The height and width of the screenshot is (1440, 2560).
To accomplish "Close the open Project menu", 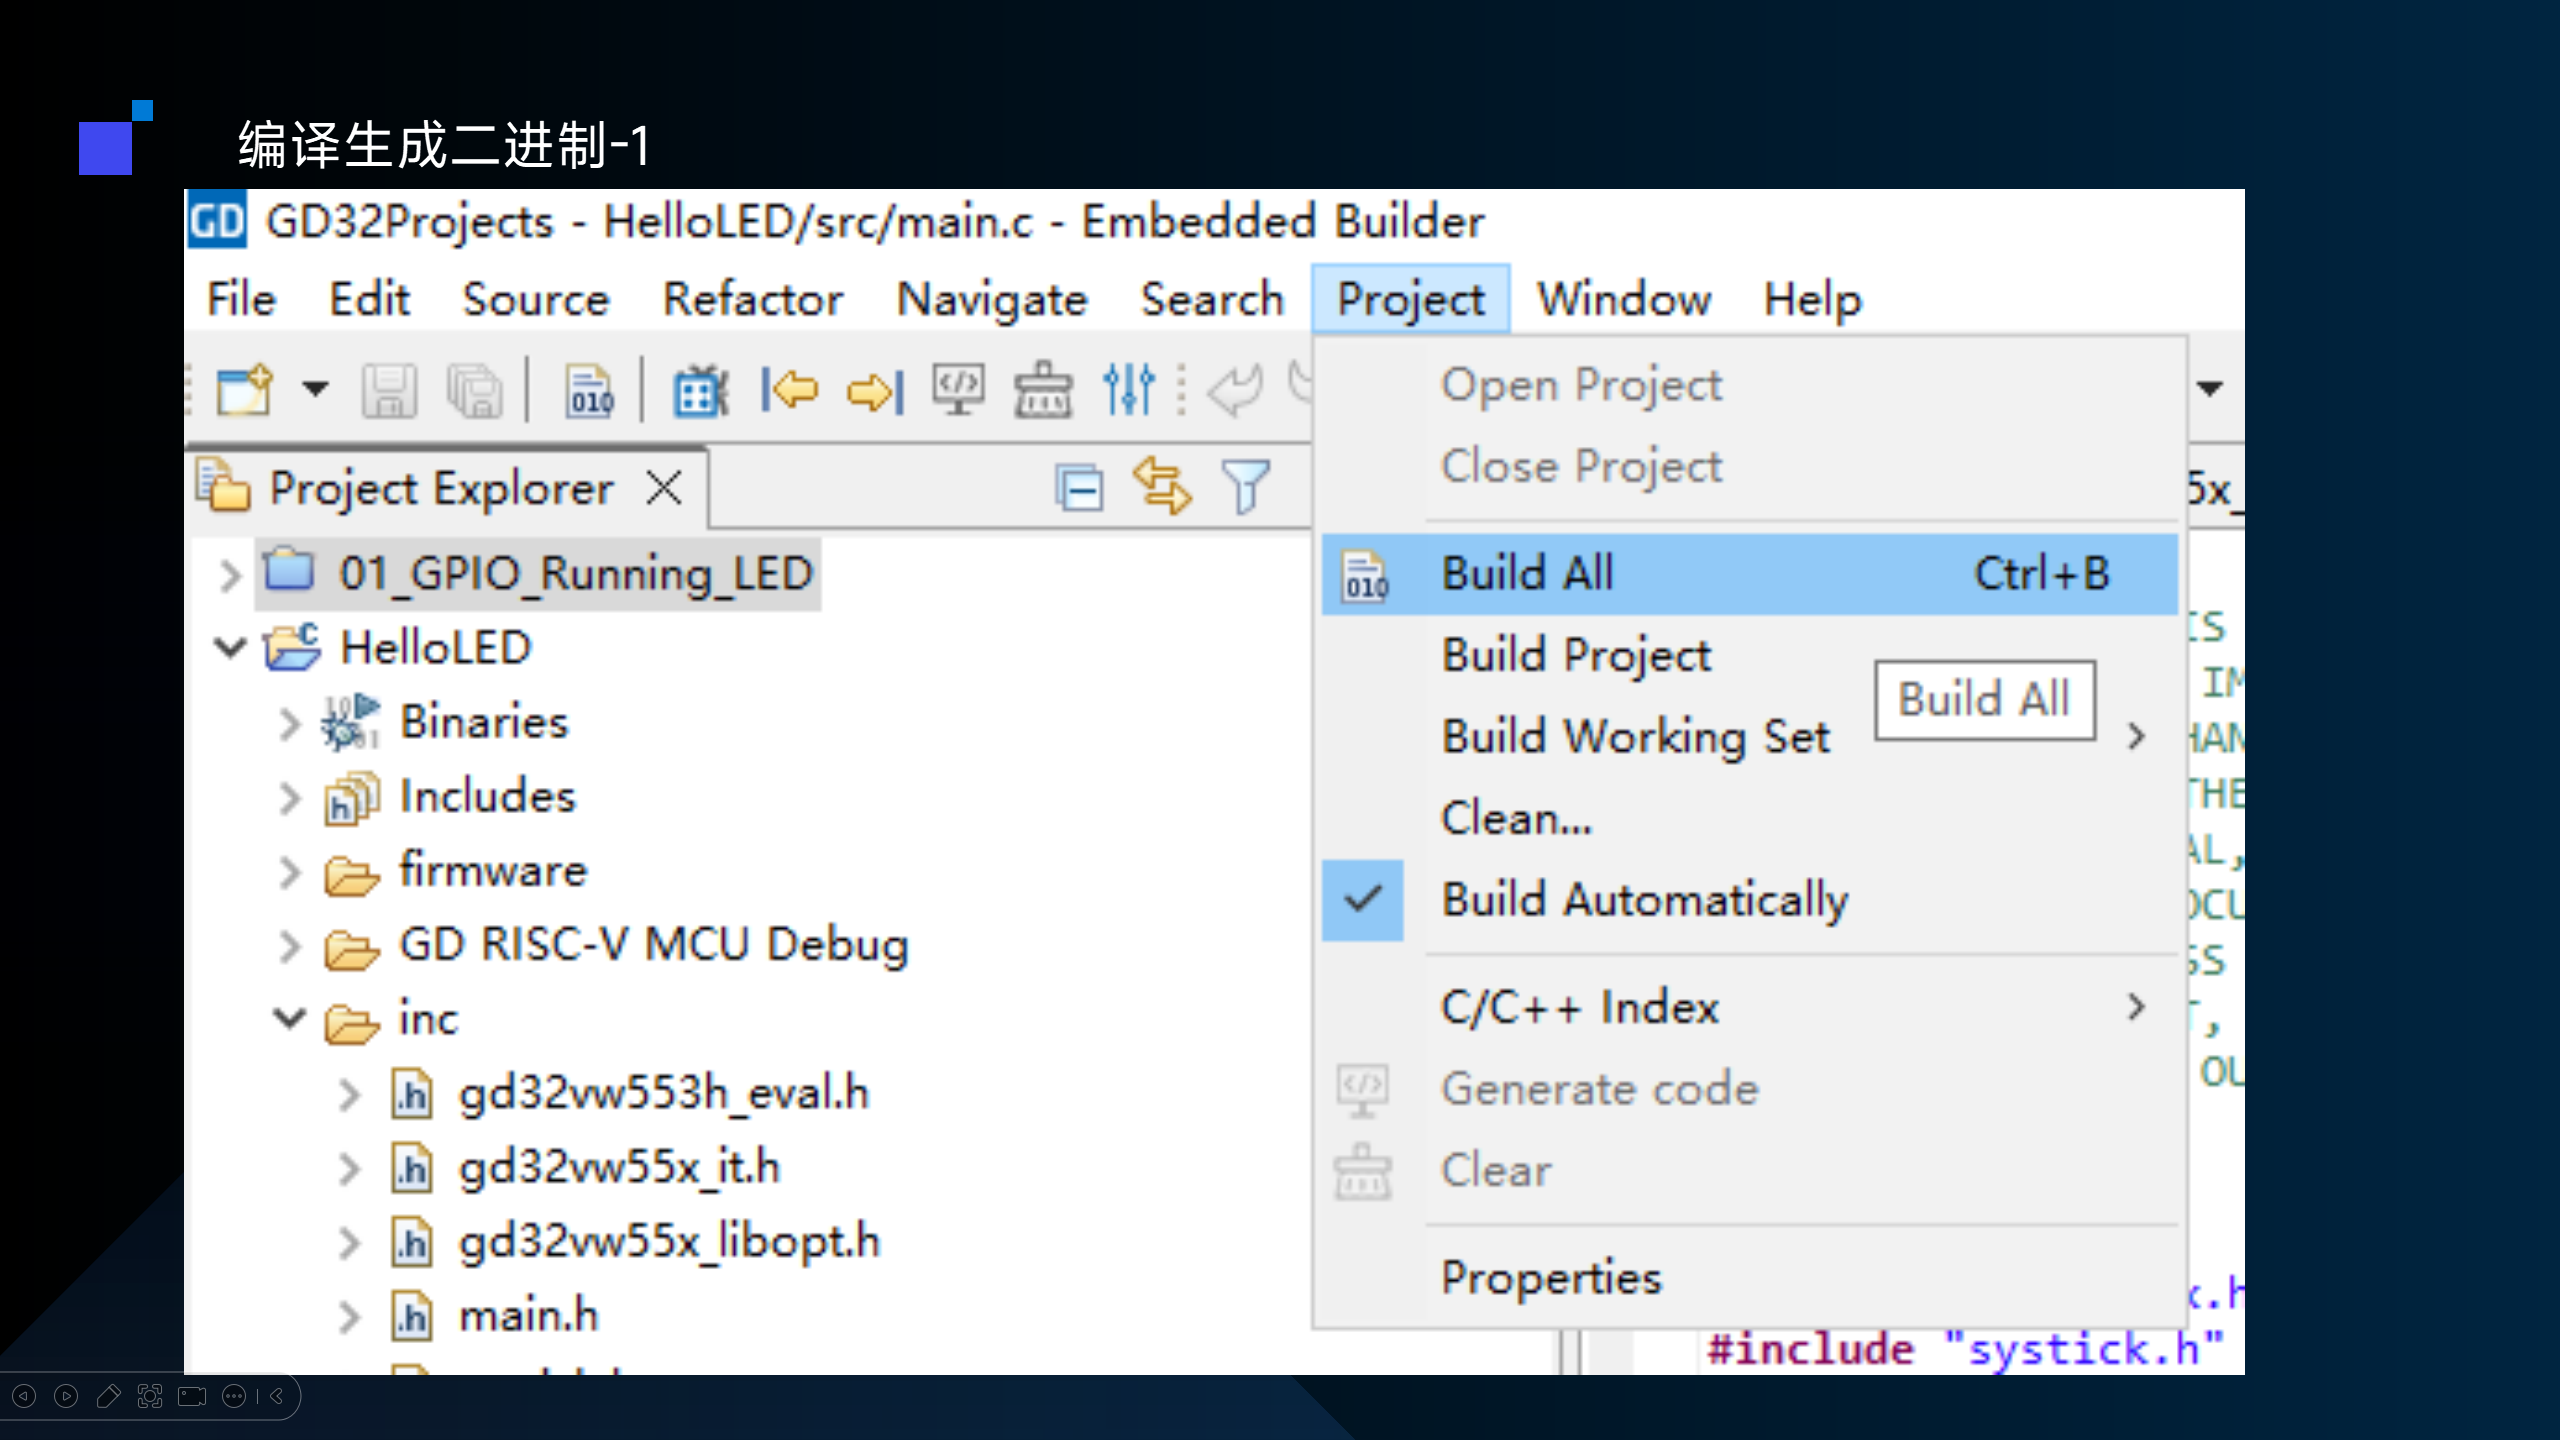I will coord(1410,299).
